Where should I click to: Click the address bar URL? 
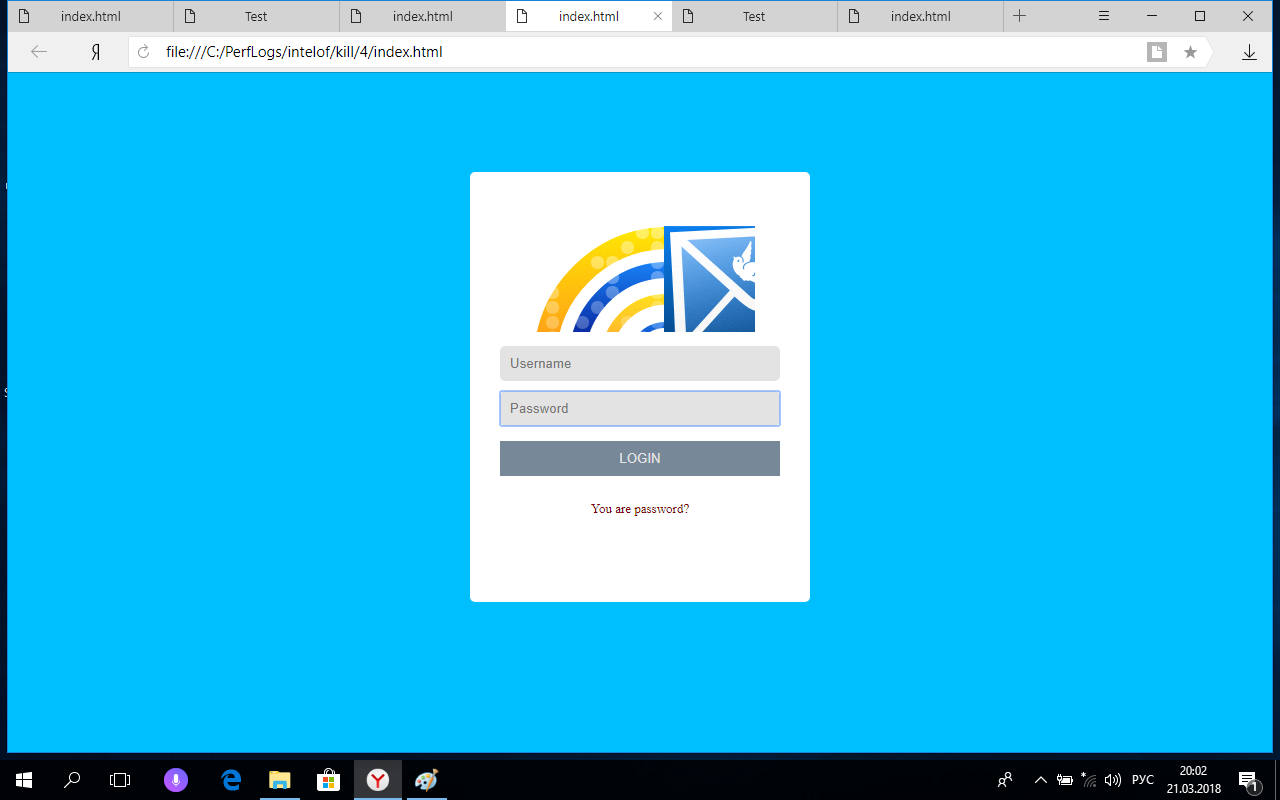[304, 52]
